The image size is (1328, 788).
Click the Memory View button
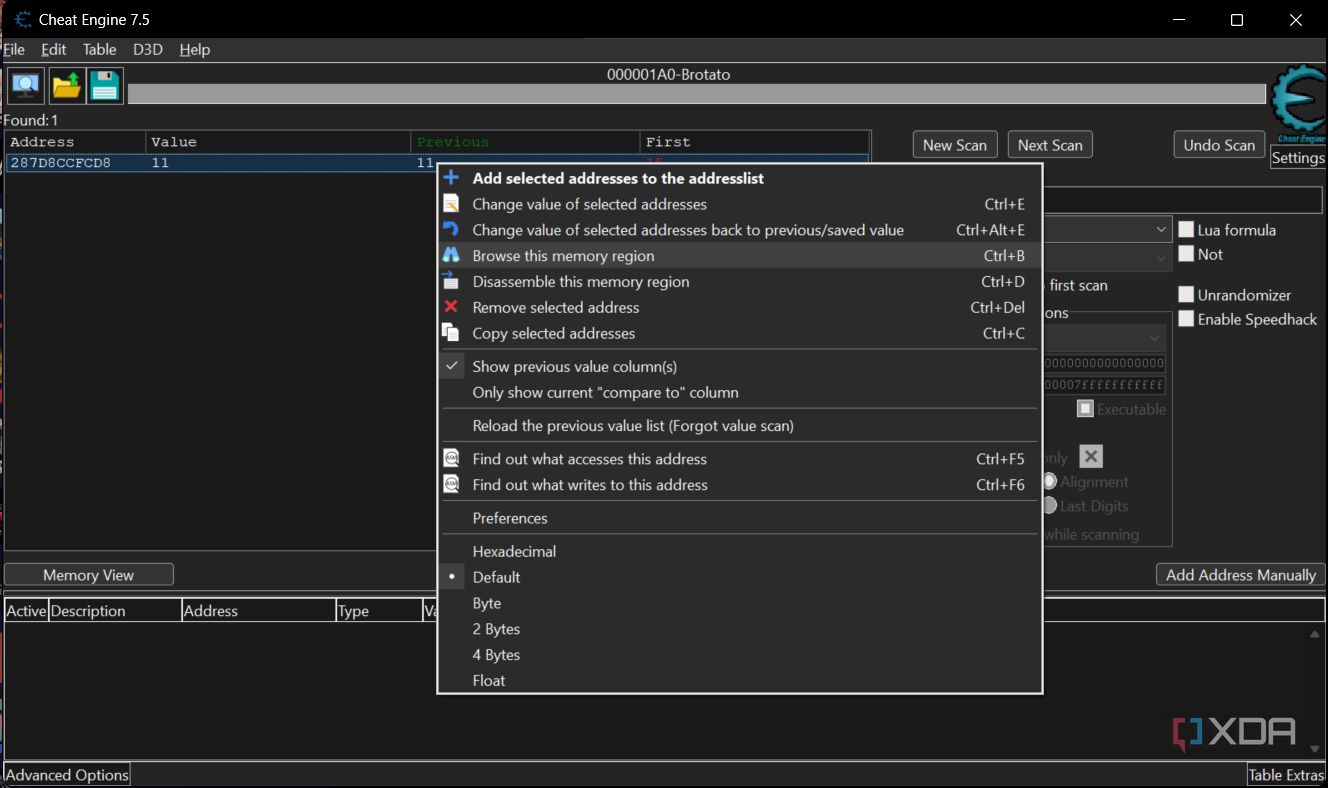coord(88,575)
